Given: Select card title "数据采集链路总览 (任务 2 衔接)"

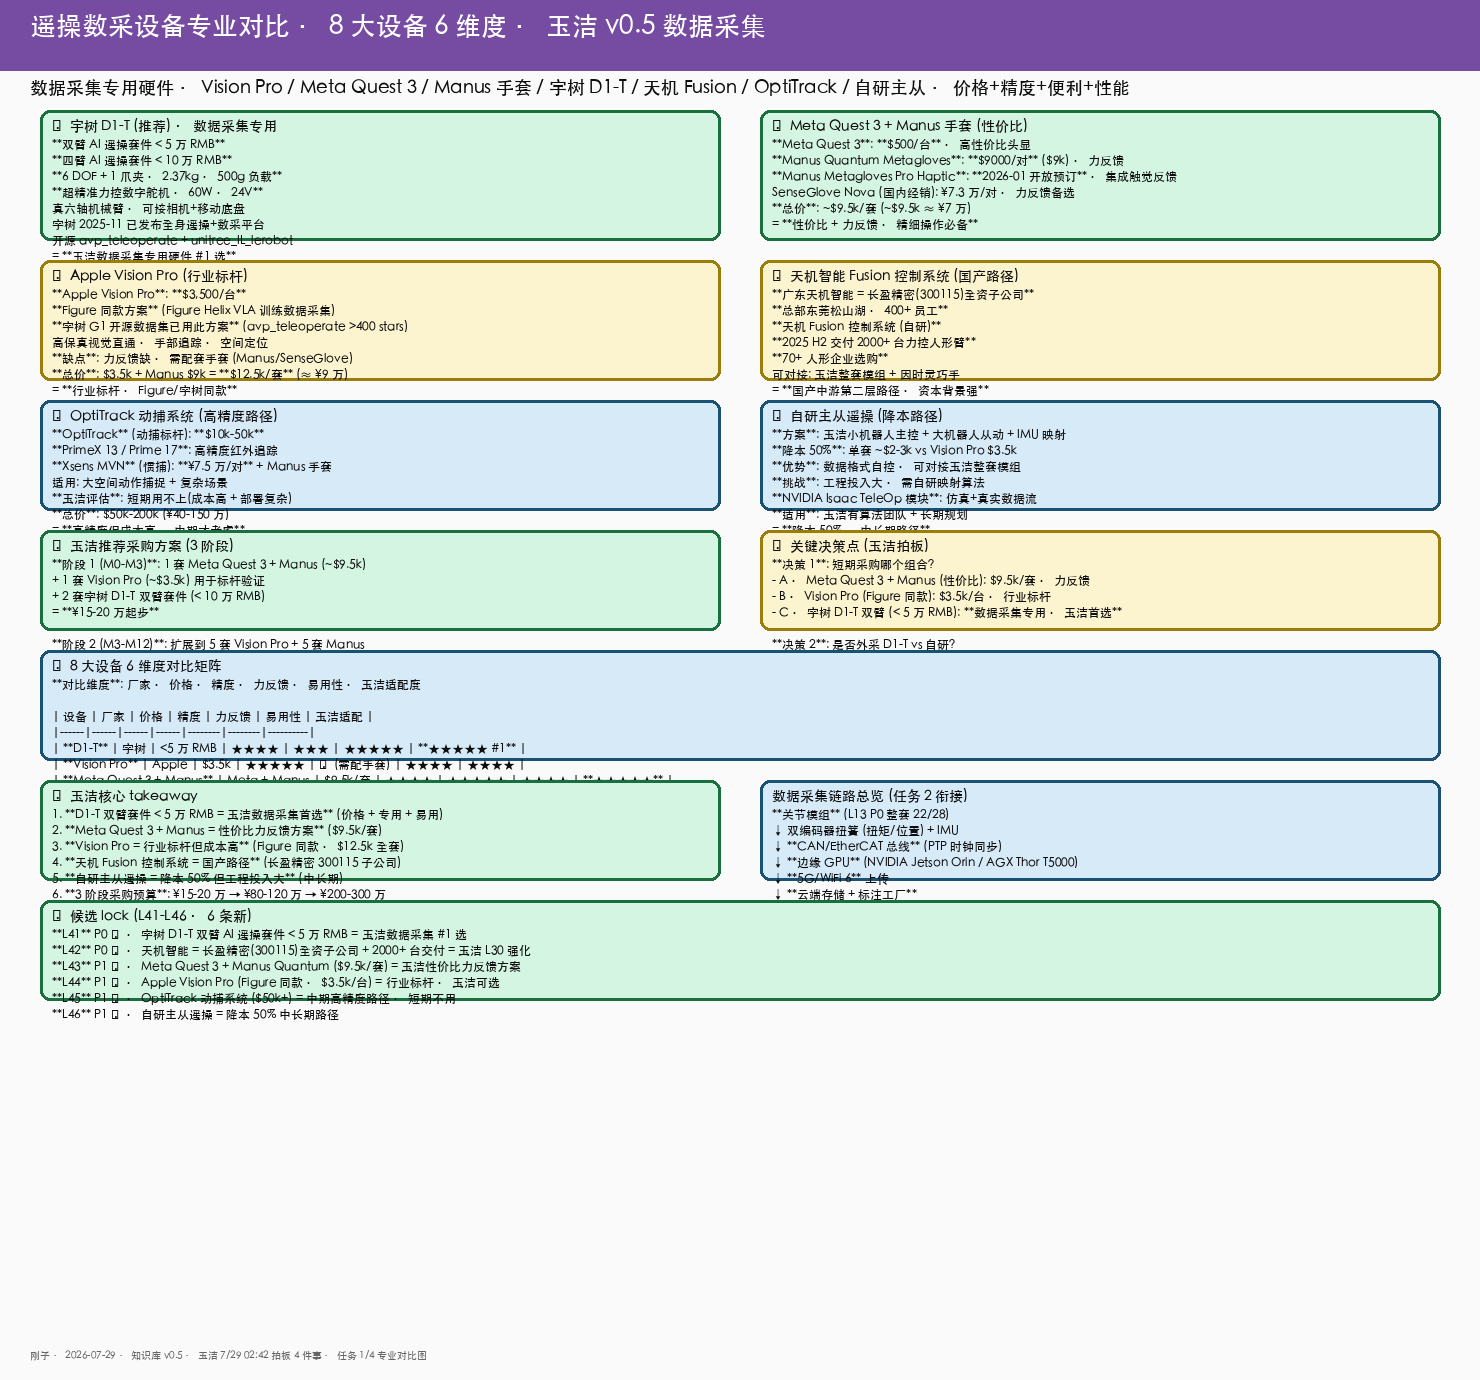Looking at the screenshot, I should (870, 796).
